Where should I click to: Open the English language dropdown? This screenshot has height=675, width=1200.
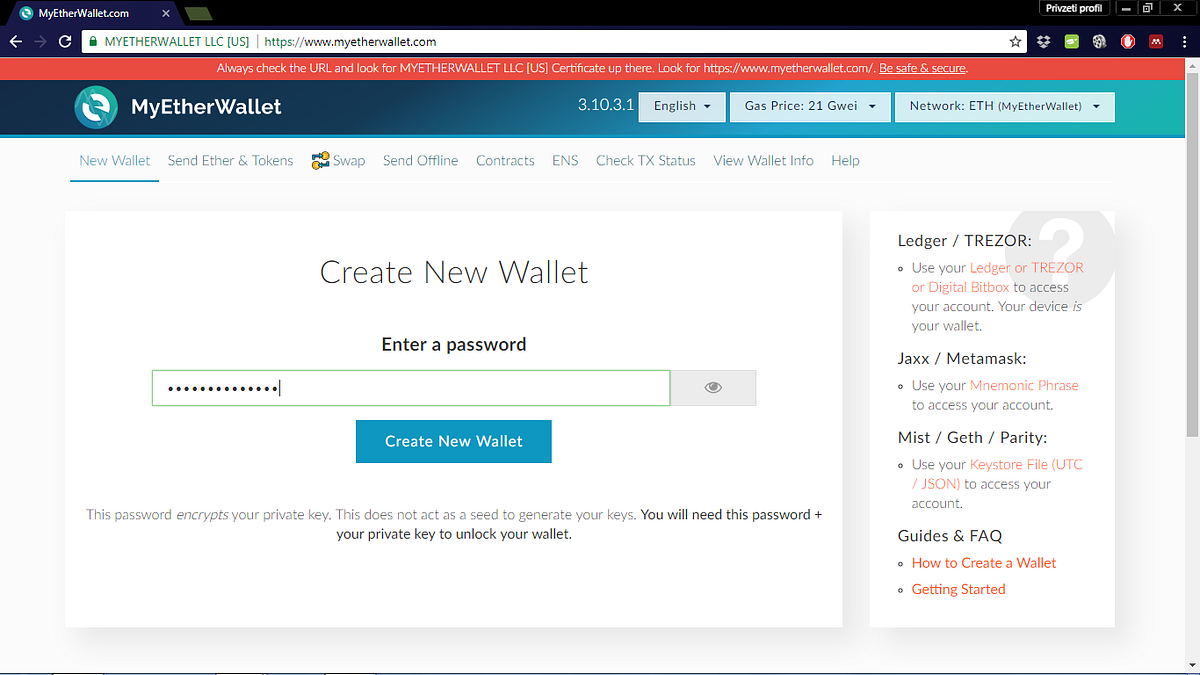(x=682, y=106)
